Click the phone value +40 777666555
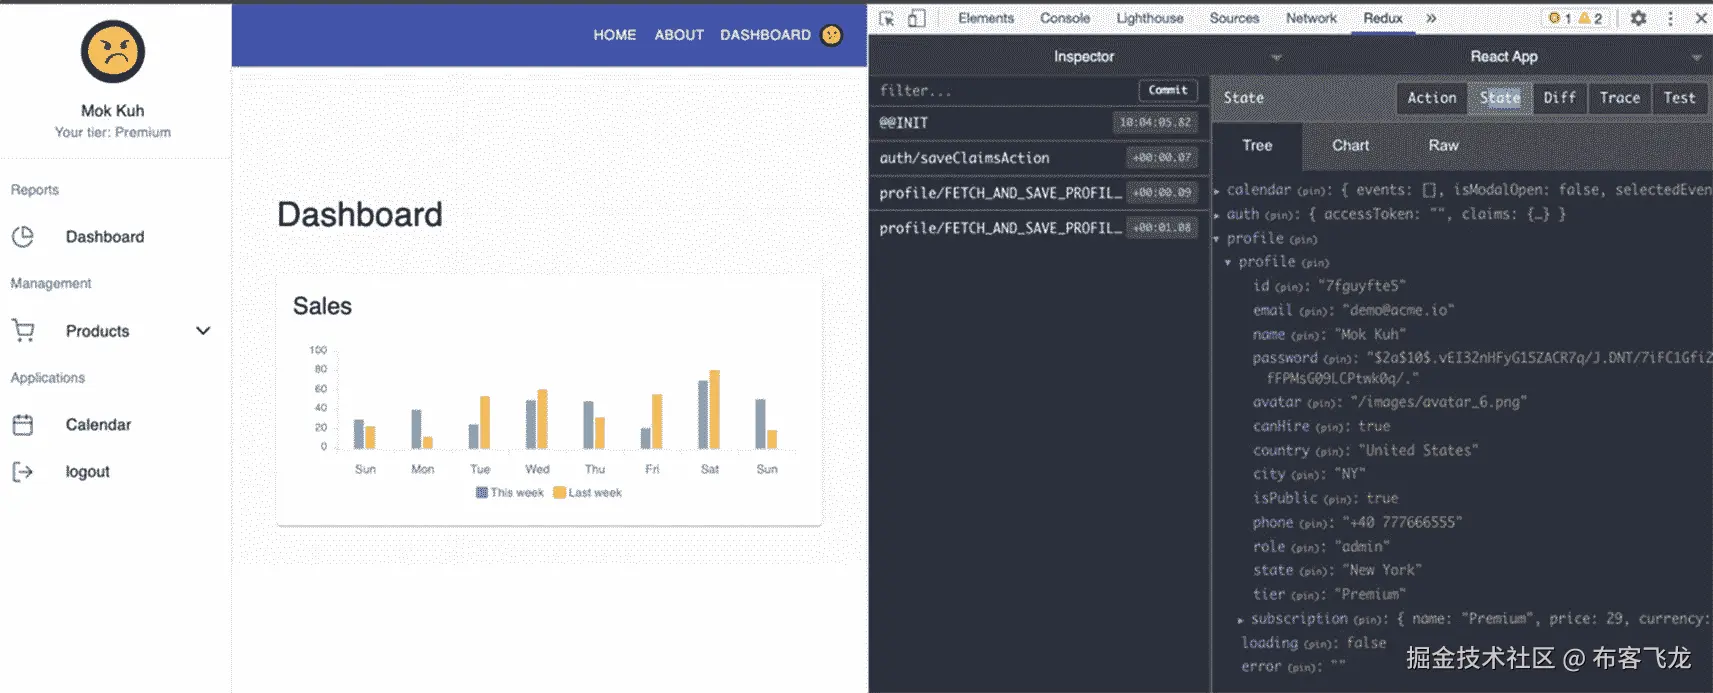Screen dimensions: 1713x693 pos(1402,523)
